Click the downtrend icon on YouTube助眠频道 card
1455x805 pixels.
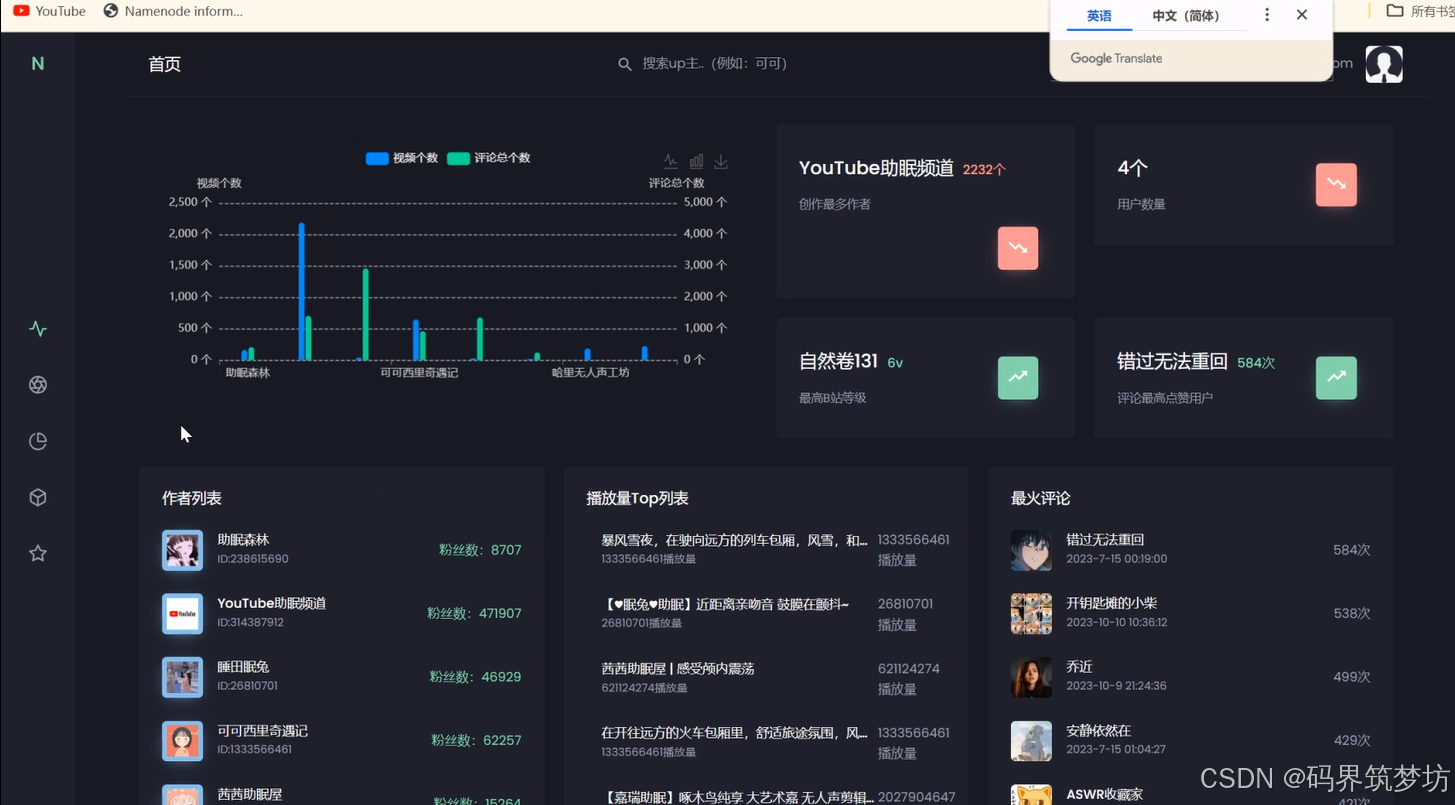tap(1018, 248)
